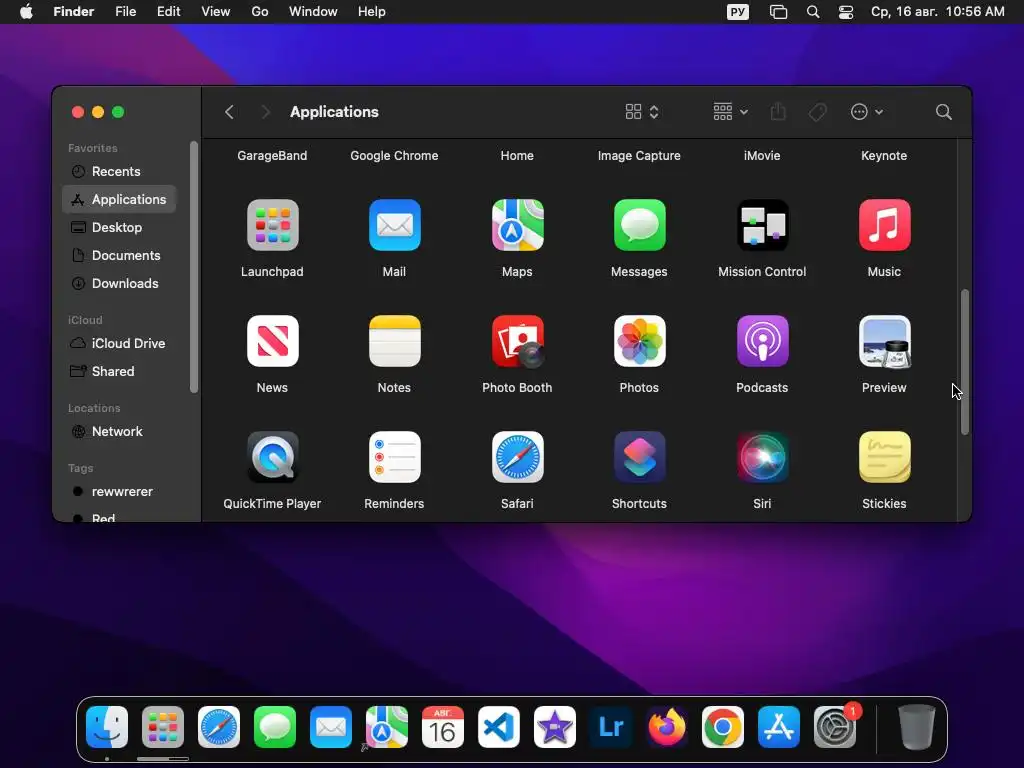Select Applications in the sidebar

pyautogui.click(x=120, y=199)
